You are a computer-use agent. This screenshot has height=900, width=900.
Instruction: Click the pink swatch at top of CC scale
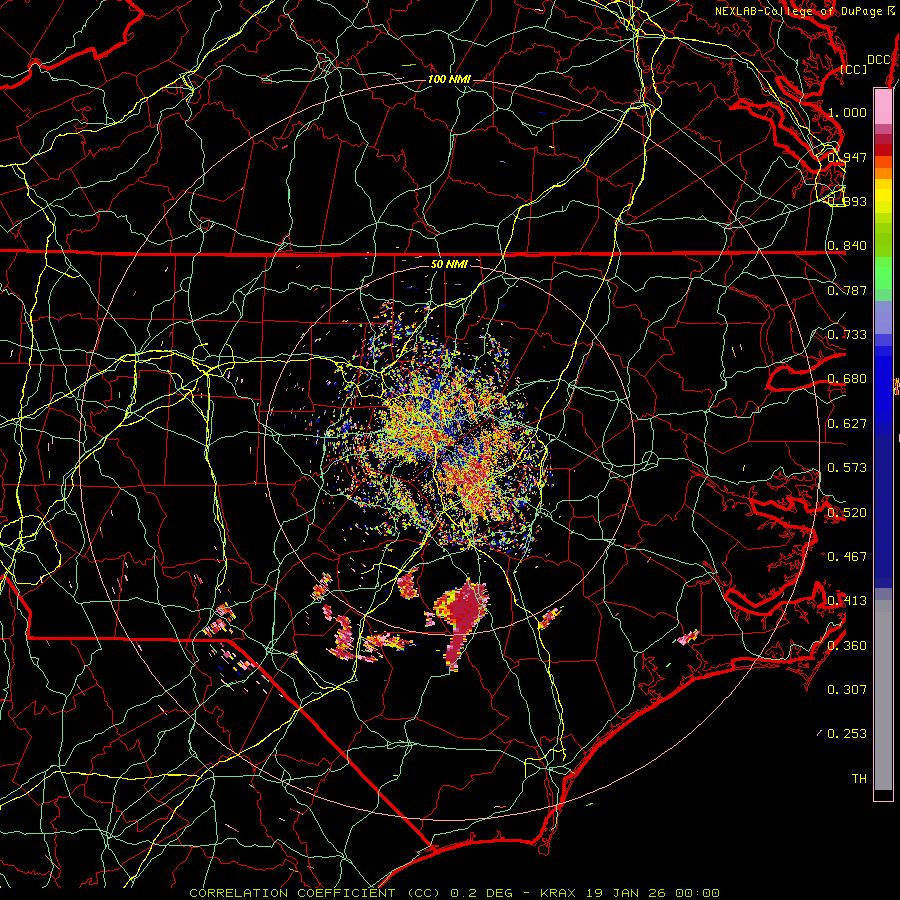[x=883, y=106]
